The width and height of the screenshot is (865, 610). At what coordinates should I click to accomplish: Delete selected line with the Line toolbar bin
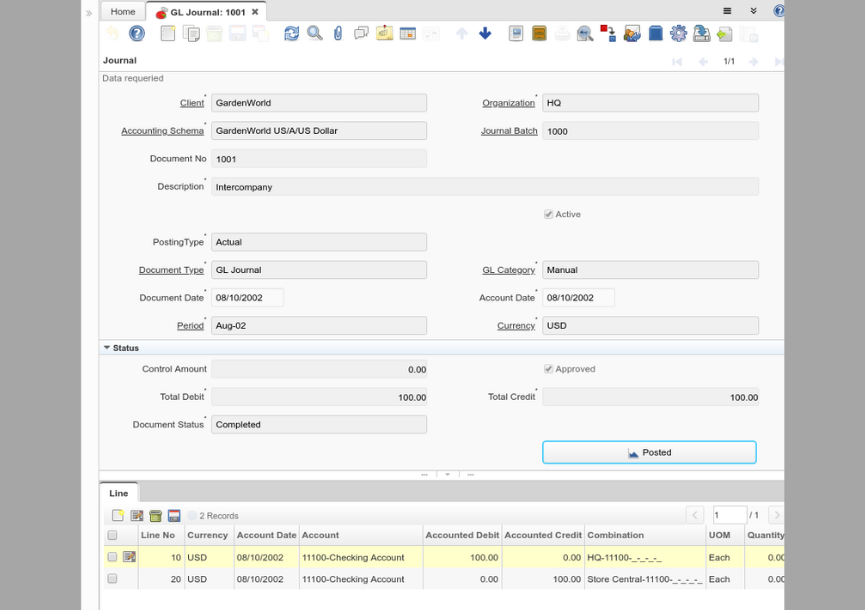click(x=156, y=516)
